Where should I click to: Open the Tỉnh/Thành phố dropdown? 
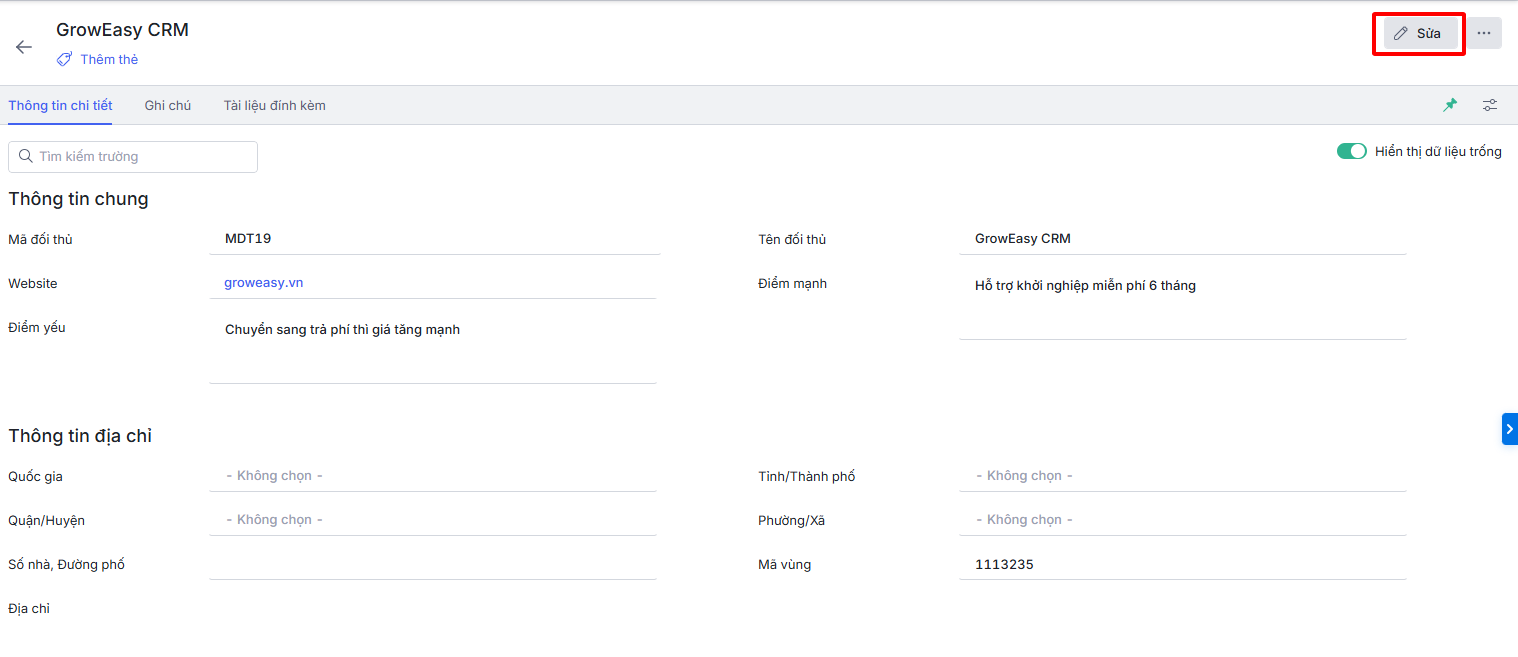point(1182,476)
